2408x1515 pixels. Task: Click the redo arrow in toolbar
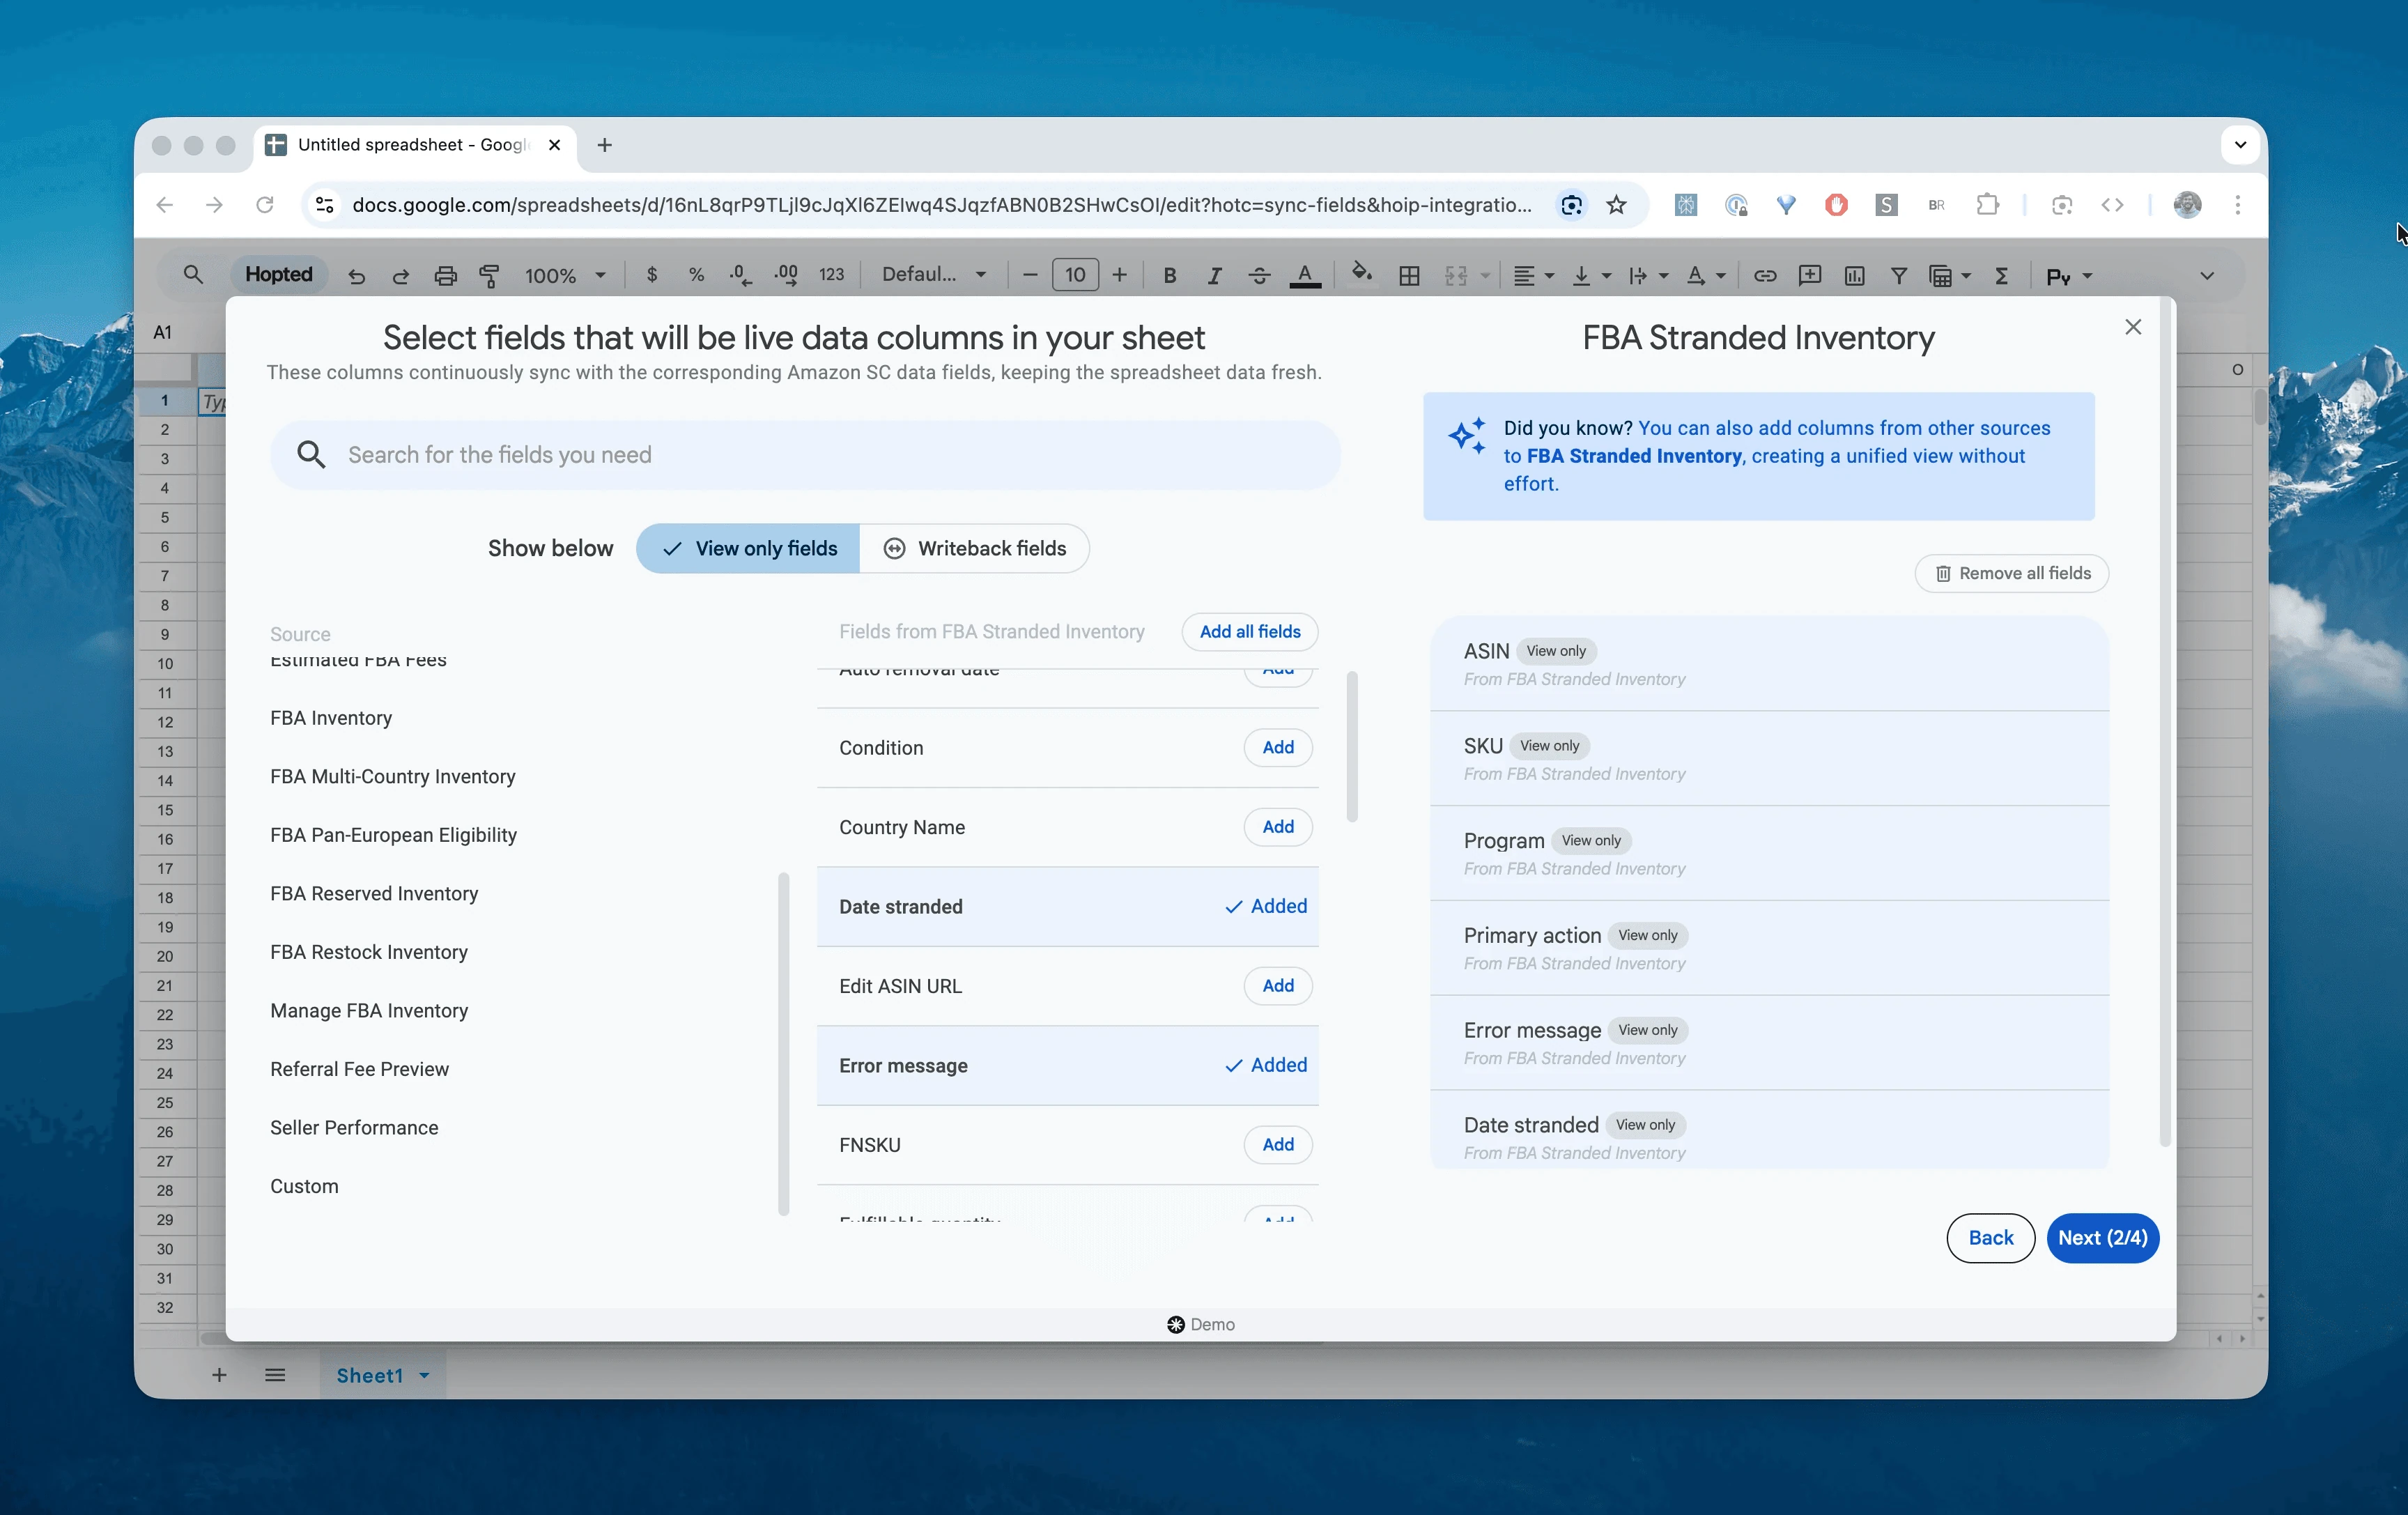[x=400, y=275]
